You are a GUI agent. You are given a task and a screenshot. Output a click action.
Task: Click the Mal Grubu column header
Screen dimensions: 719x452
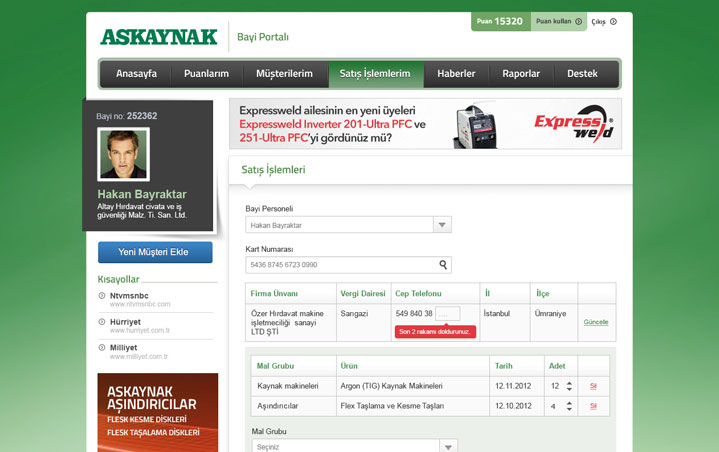[275, 366]
